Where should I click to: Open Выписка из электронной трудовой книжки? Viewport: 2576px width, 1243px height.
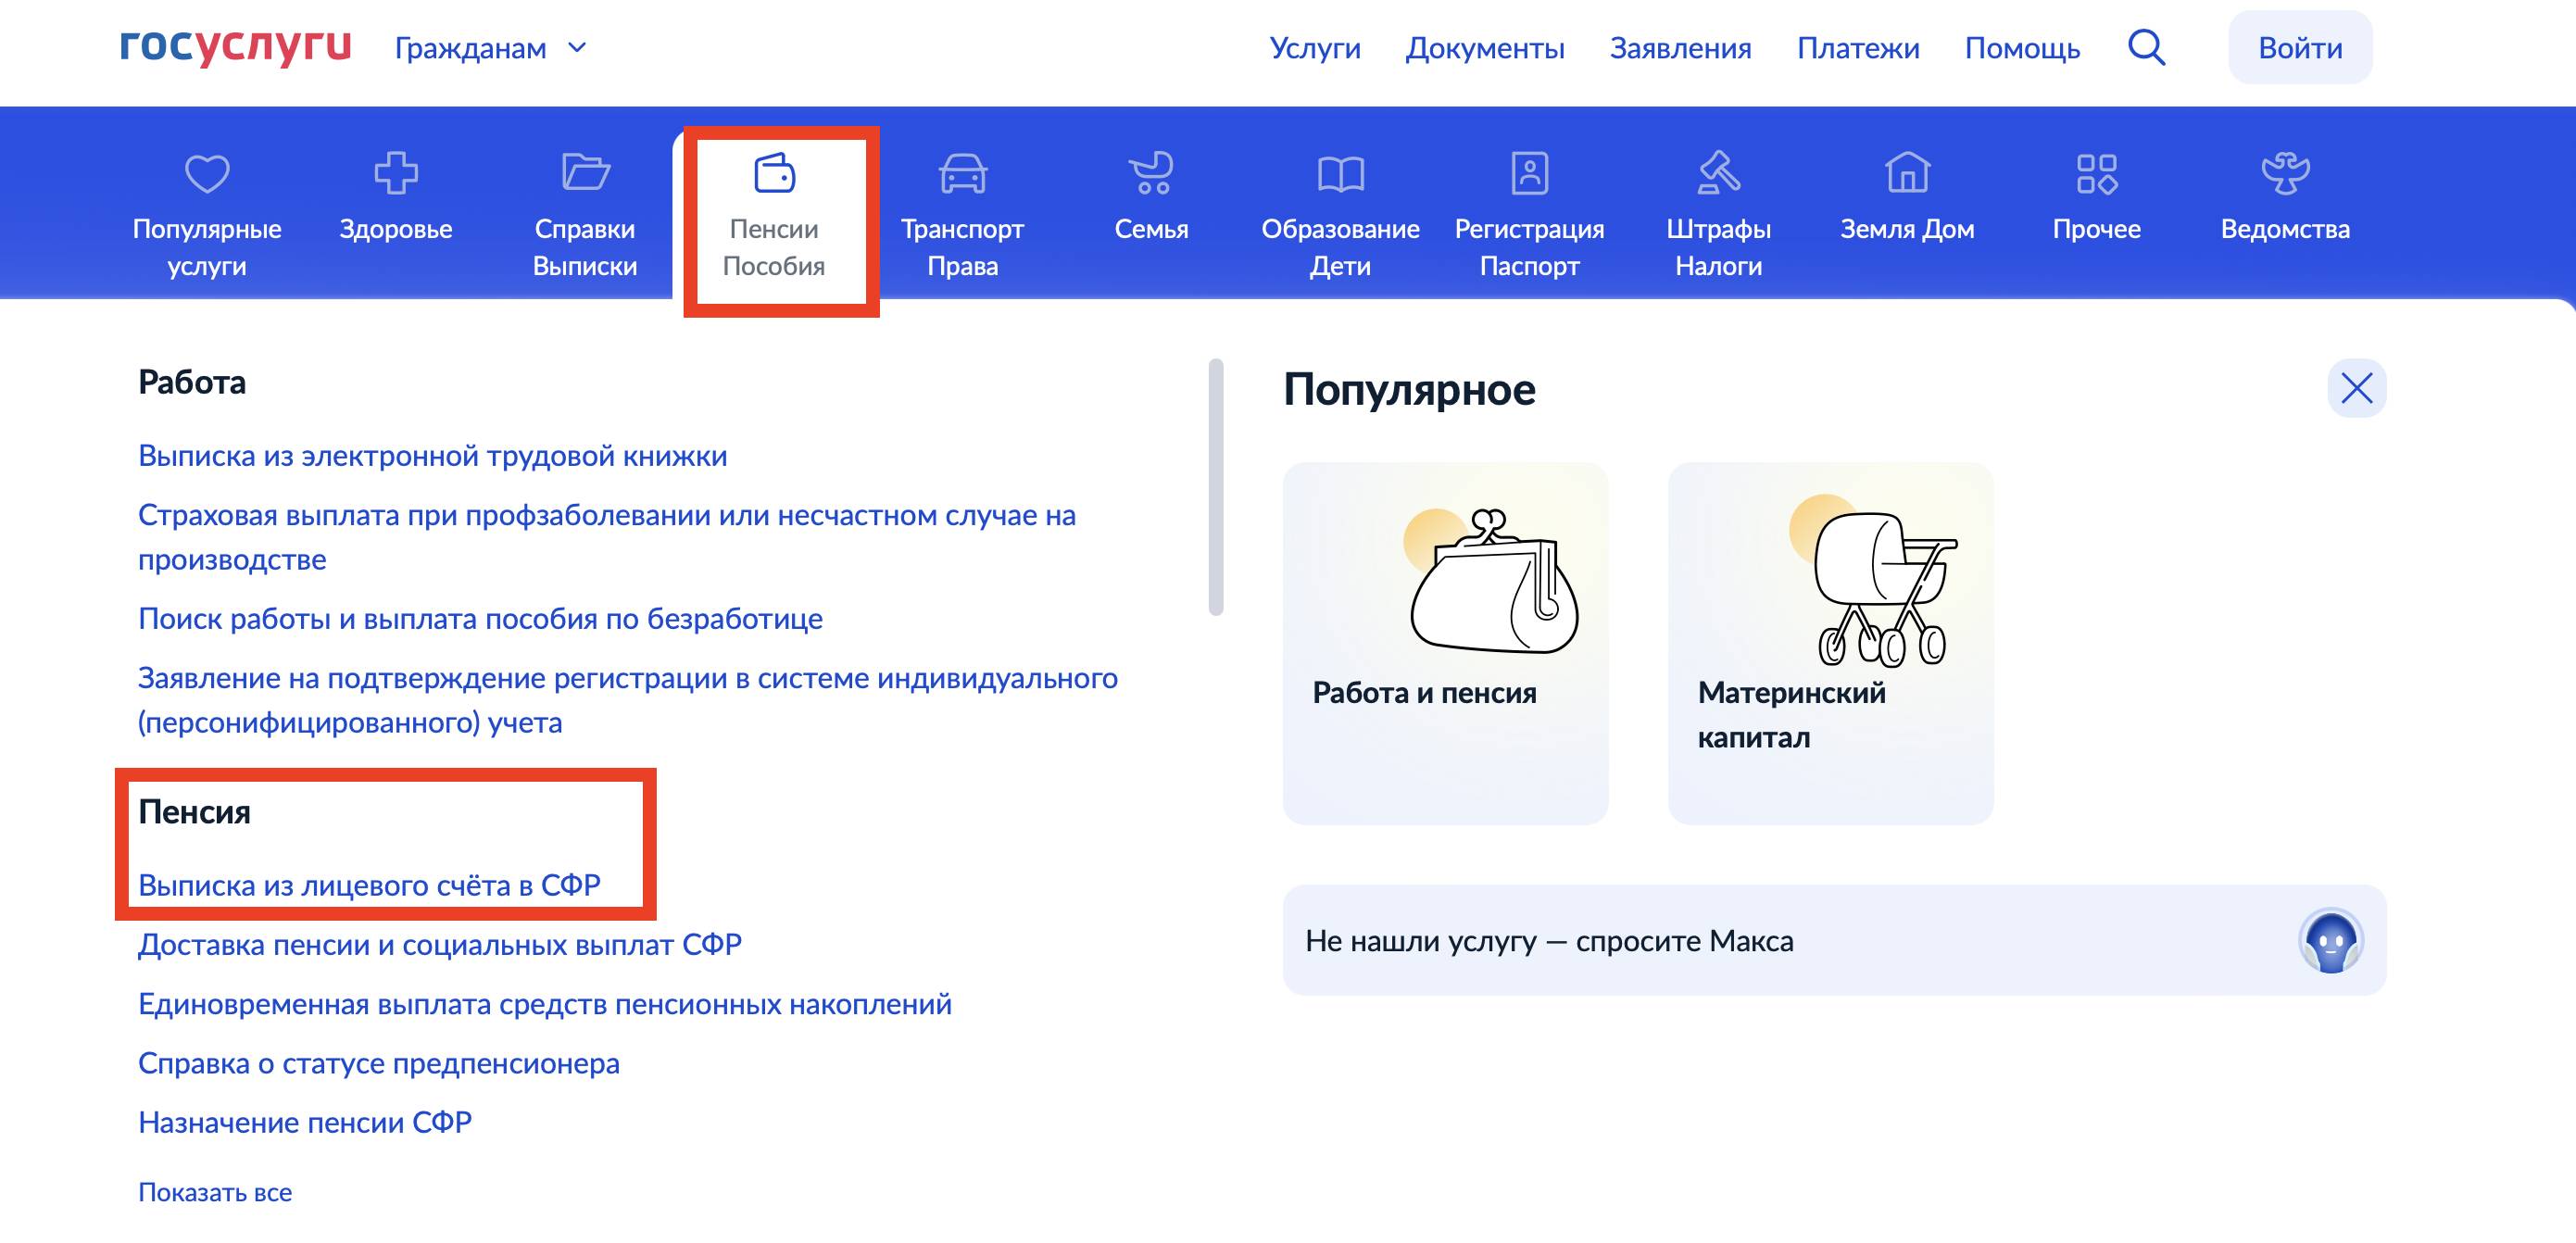coord(432,455)
